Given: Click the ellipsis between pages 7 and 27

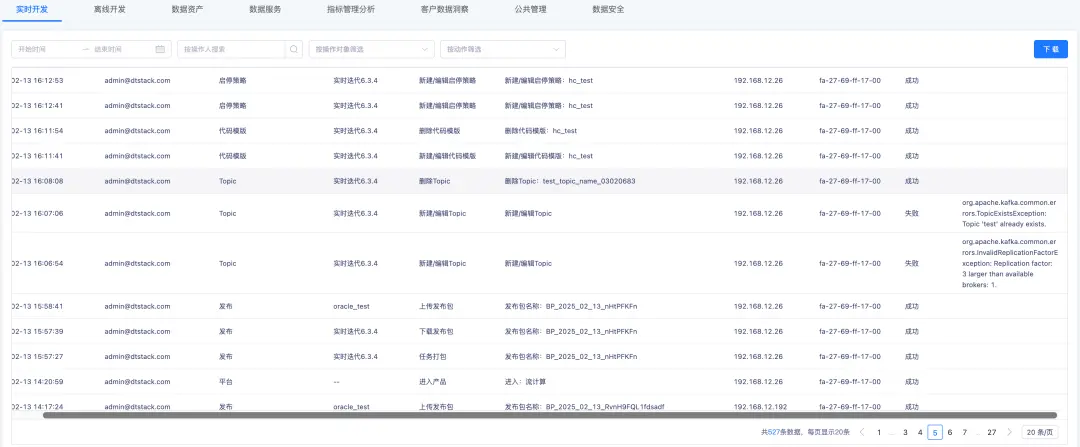Looking at the screenshot, I should click(978, 433).
